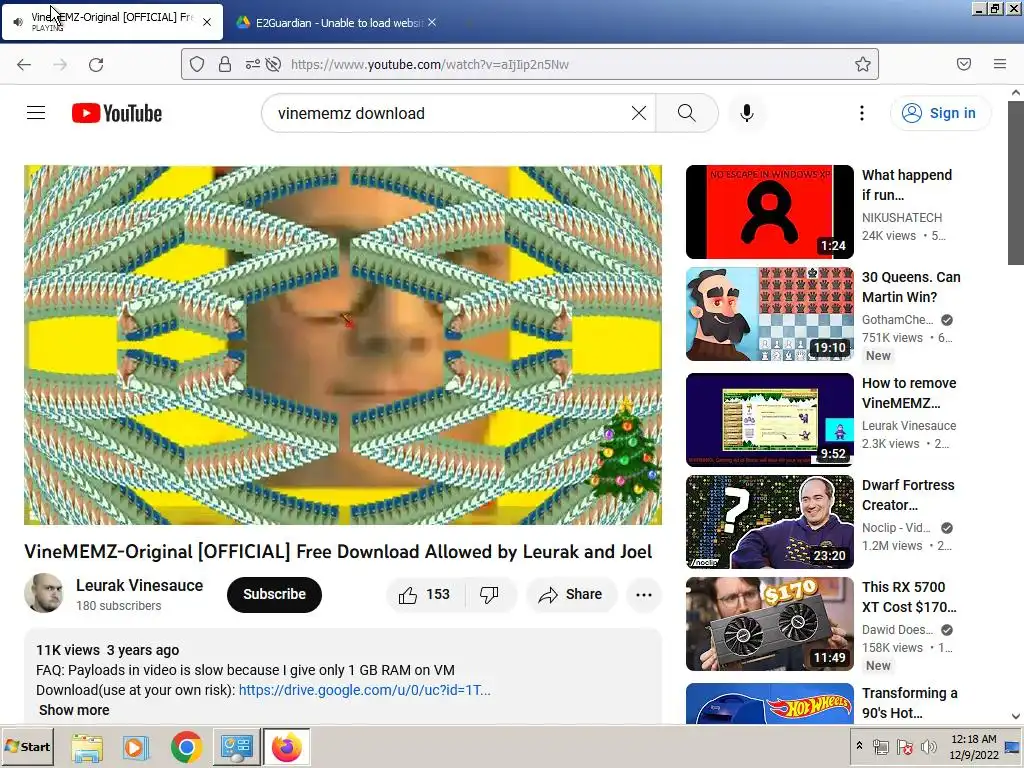The width and height of the screenshot is (1024, 768).
Task: Expand description with Show more
Action: click(x=74, y=710)
